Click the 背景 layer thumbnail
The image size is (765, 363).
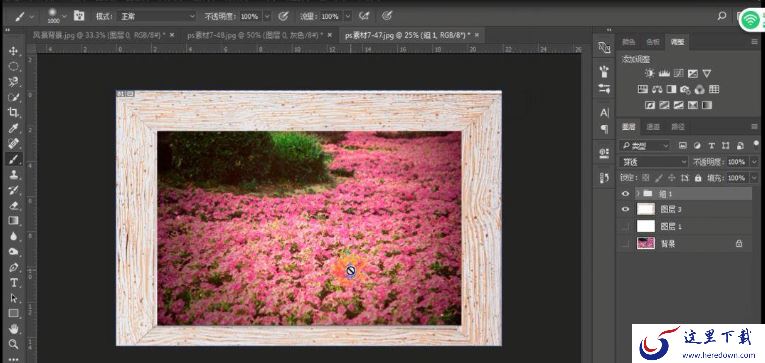click(x=646, y=243)
